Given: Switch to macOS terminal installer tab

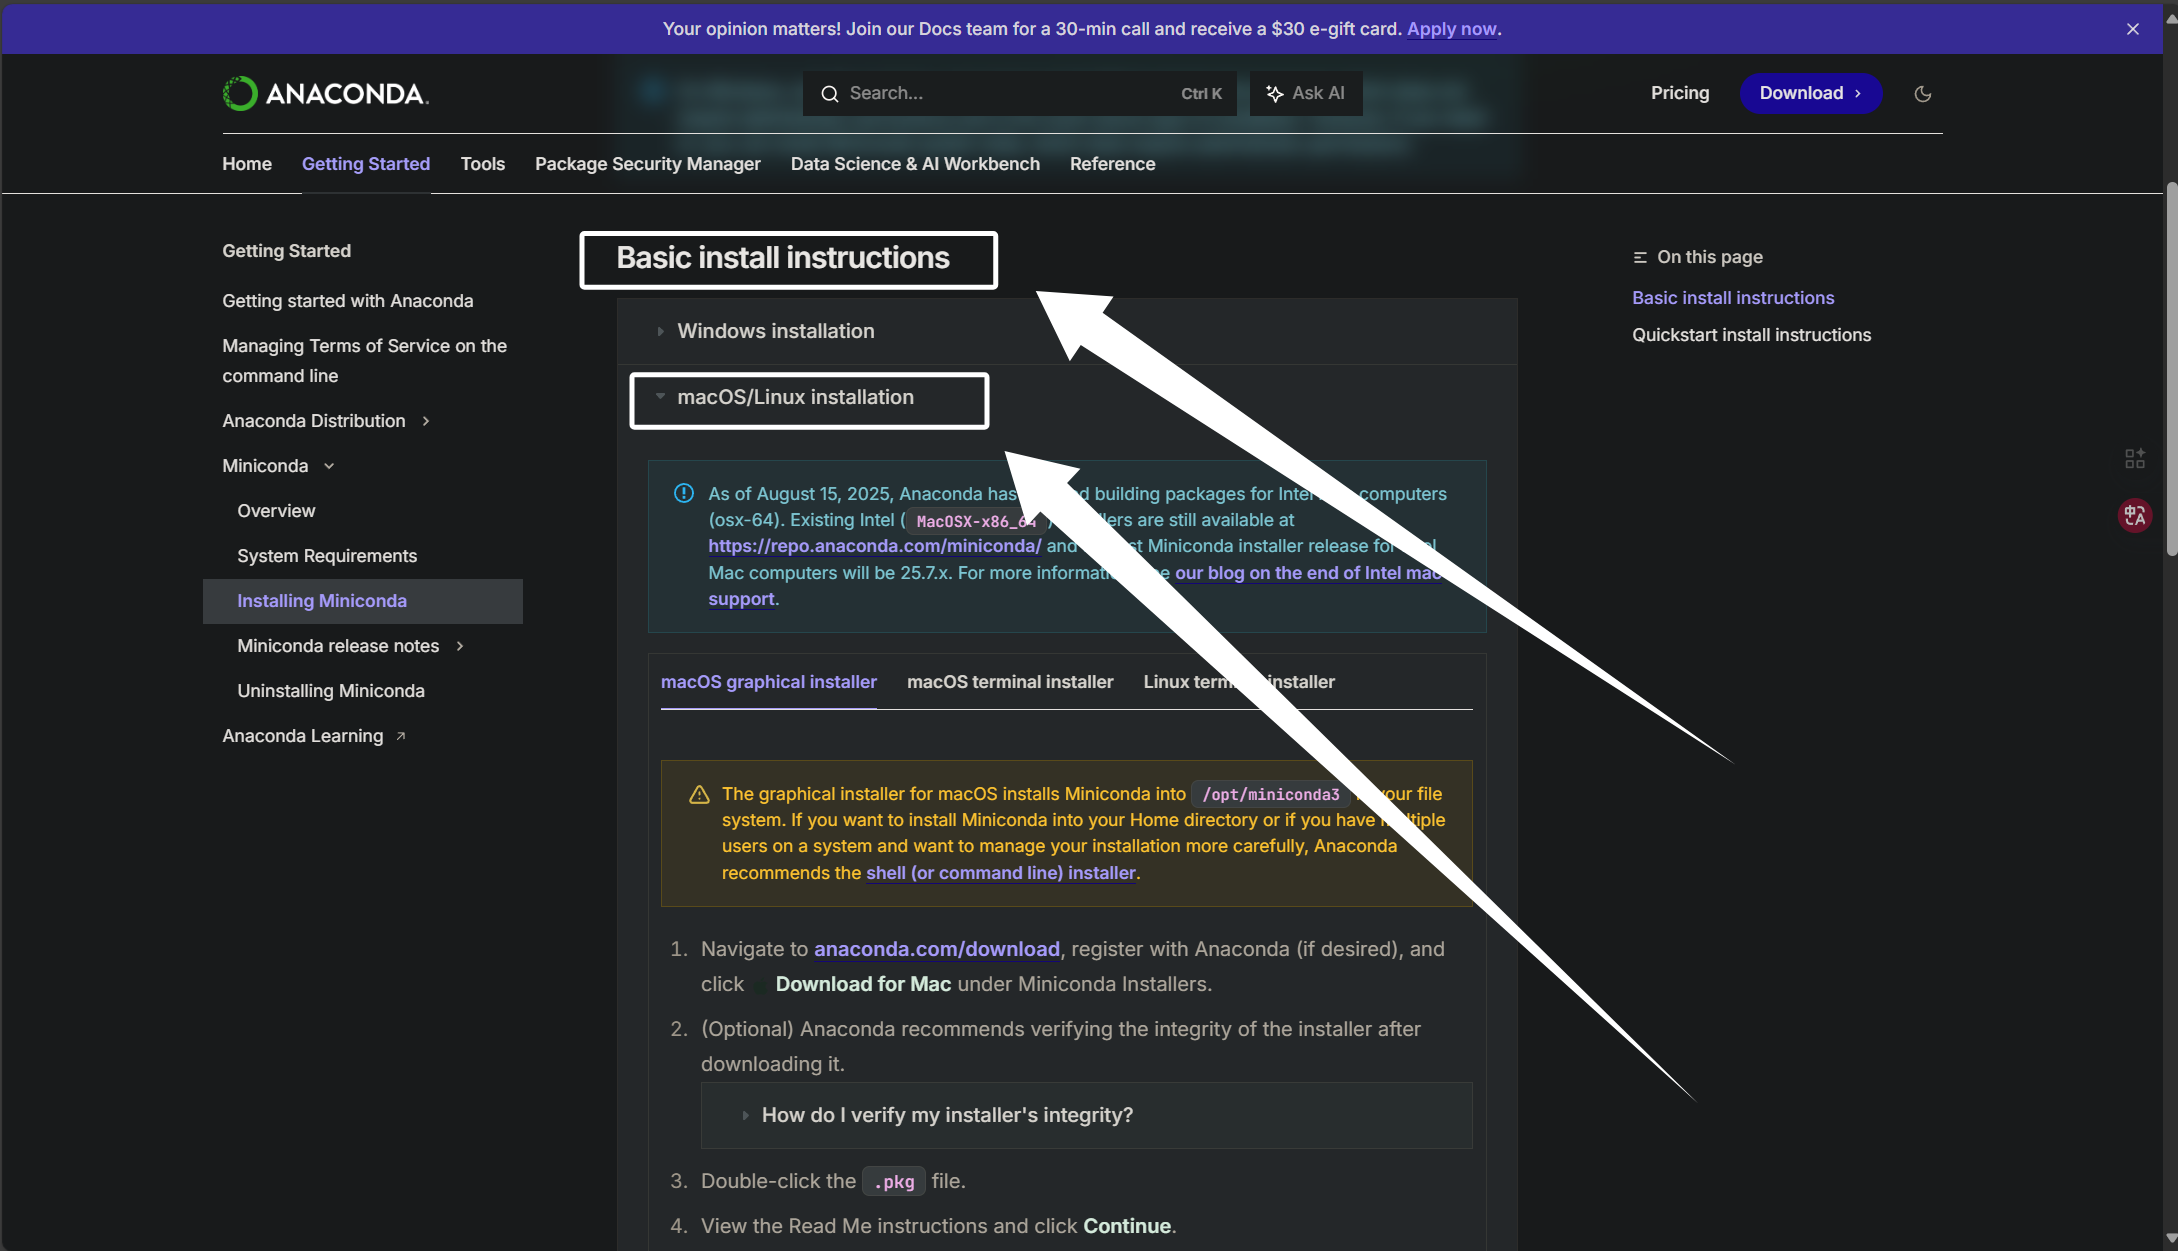Looking at the screenshot, I should 1010,682.
